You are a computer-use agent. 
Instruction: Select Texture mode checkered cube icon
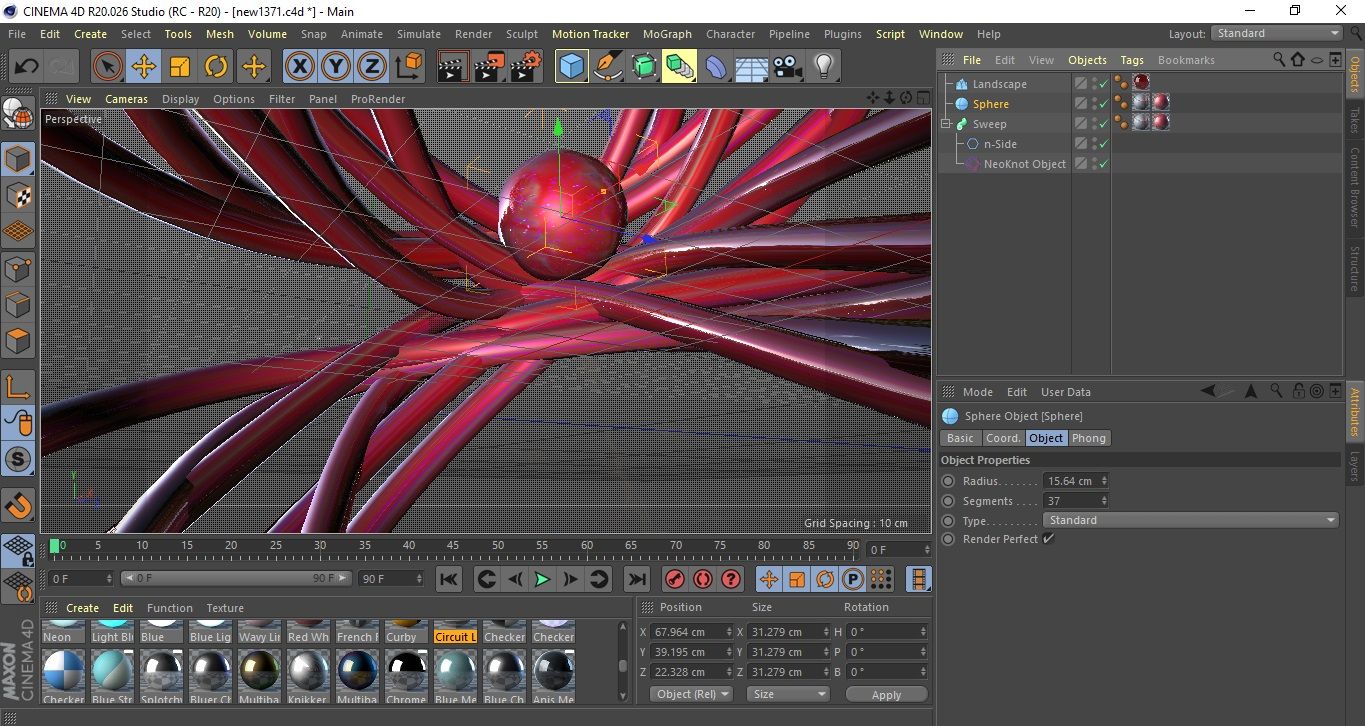tap(18, 195)
